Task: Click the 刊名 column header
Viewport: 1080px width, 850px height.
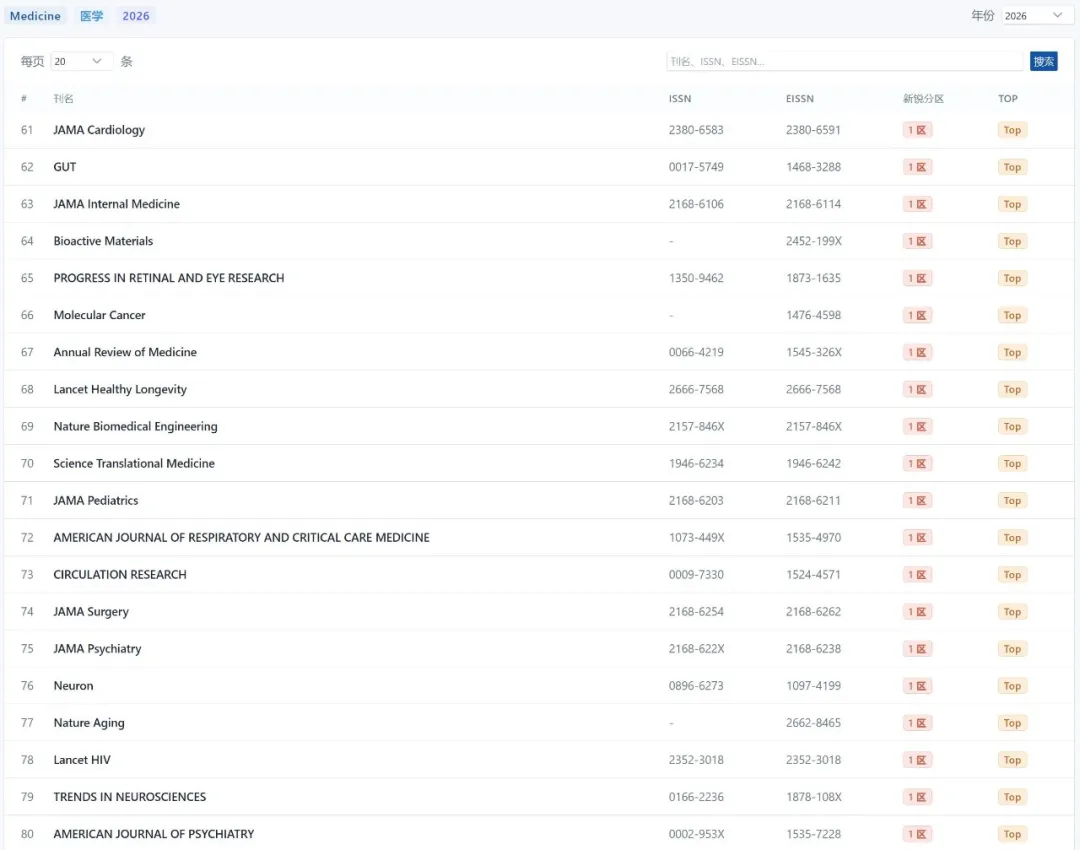Action: pyautogui.click(x=63, y=99)
